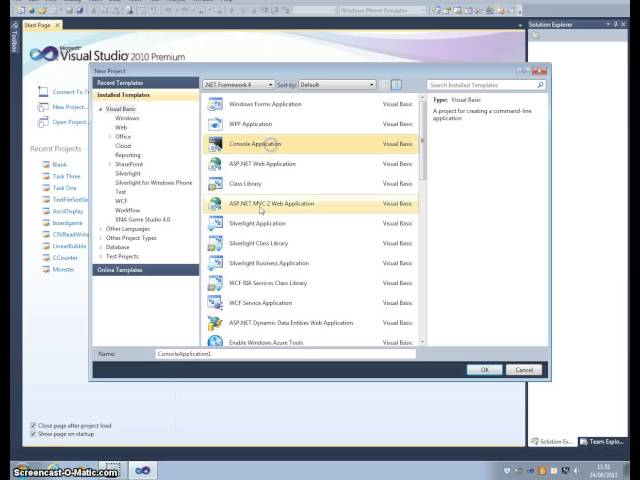The height and width of the screenshot is (480, 640).
Task: Expand the Other Project Types node
Action: click(100, 238)
